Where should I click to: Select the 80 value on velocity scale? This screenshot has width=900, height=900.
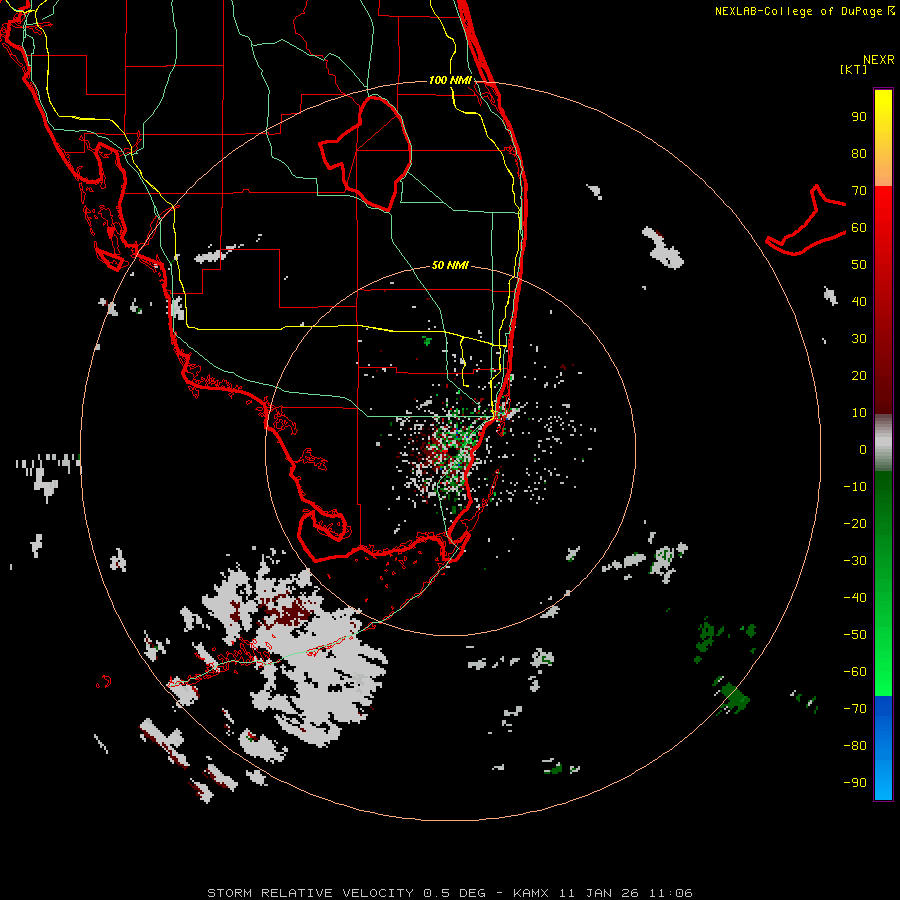(859, 154)
